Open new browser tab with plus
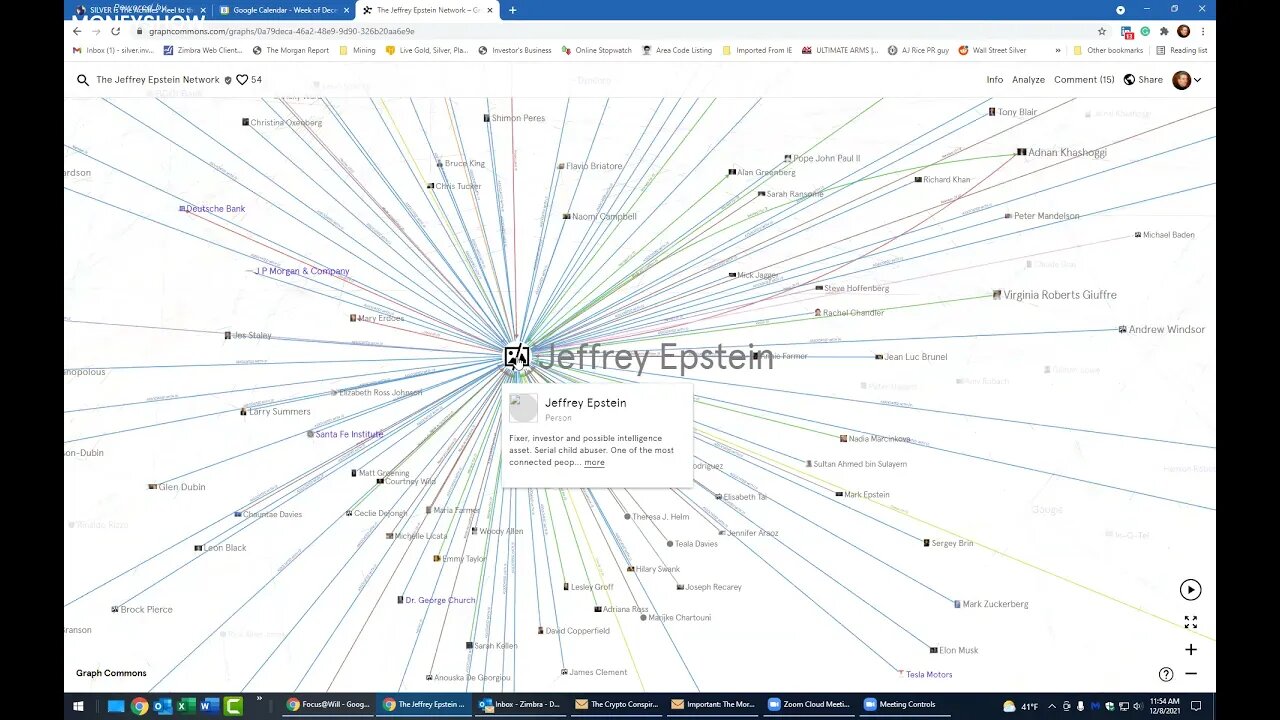Image resolution: width=1280 pixels, height=720 pixels. tap(513, 10)
